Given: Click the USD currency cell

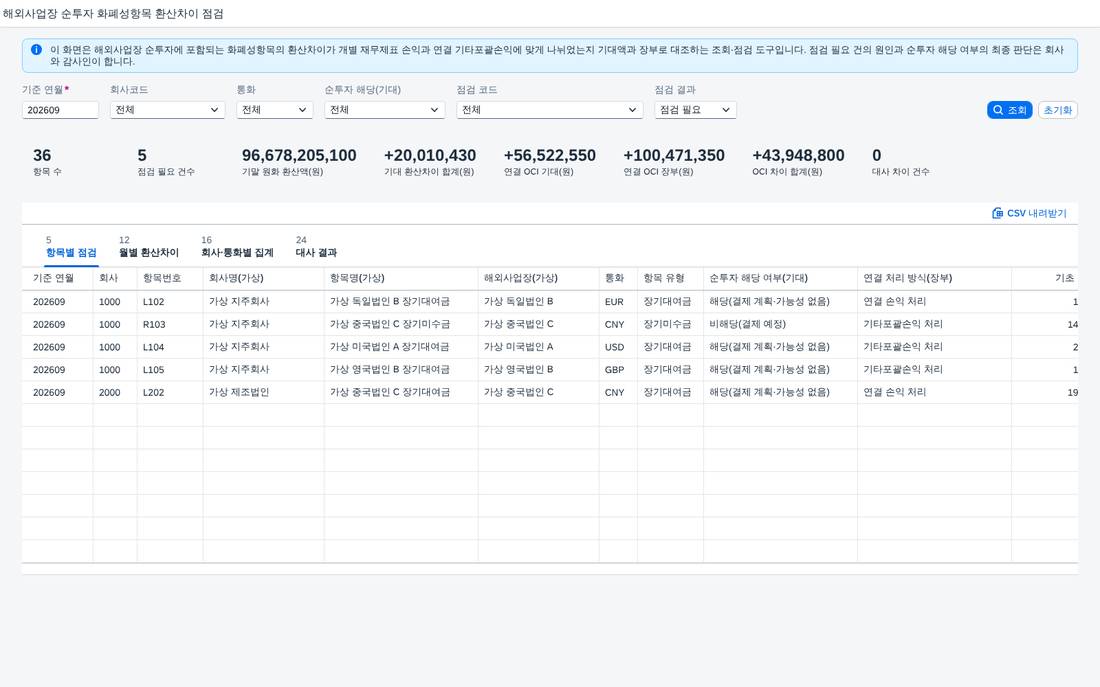Looking at the screenshot, I should (x=618, y=347).
